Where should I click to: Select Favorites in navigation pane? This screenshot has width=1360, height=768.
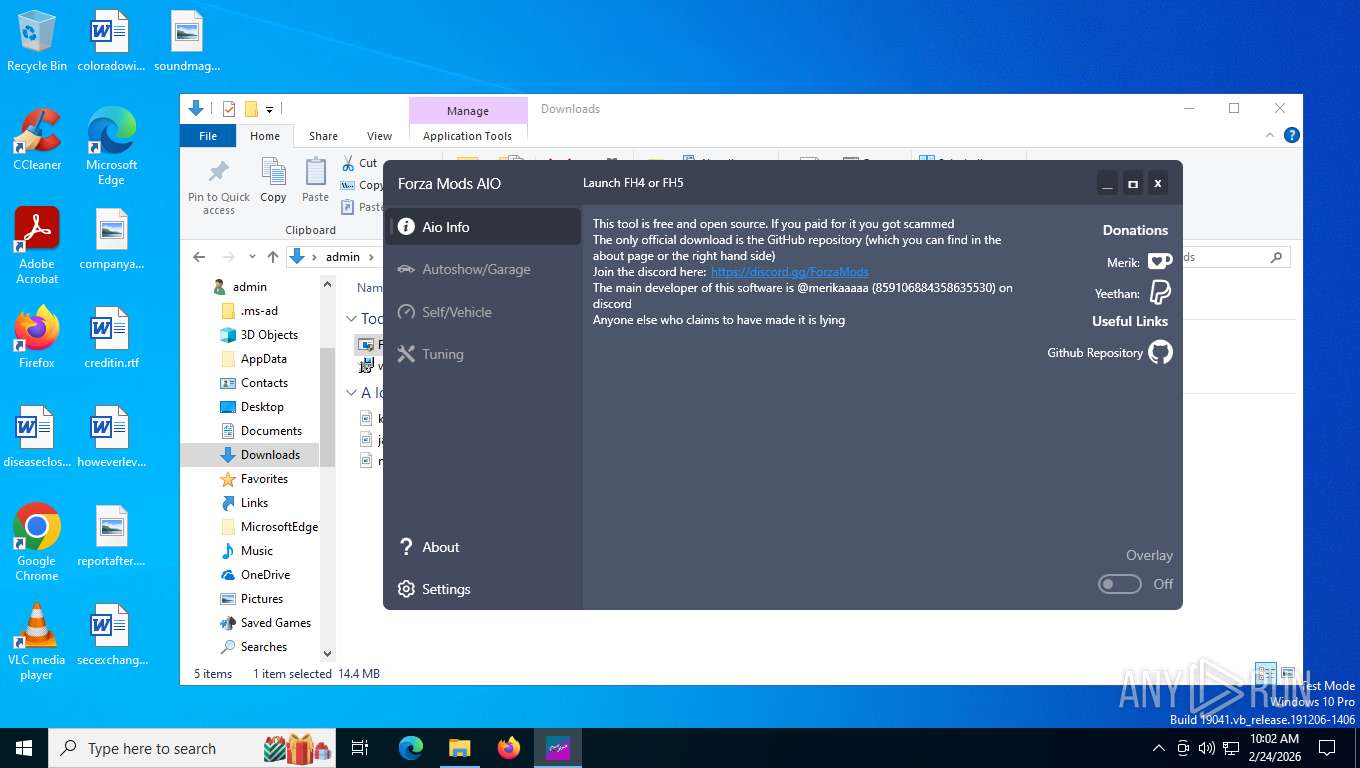click(x=264, y=479)
